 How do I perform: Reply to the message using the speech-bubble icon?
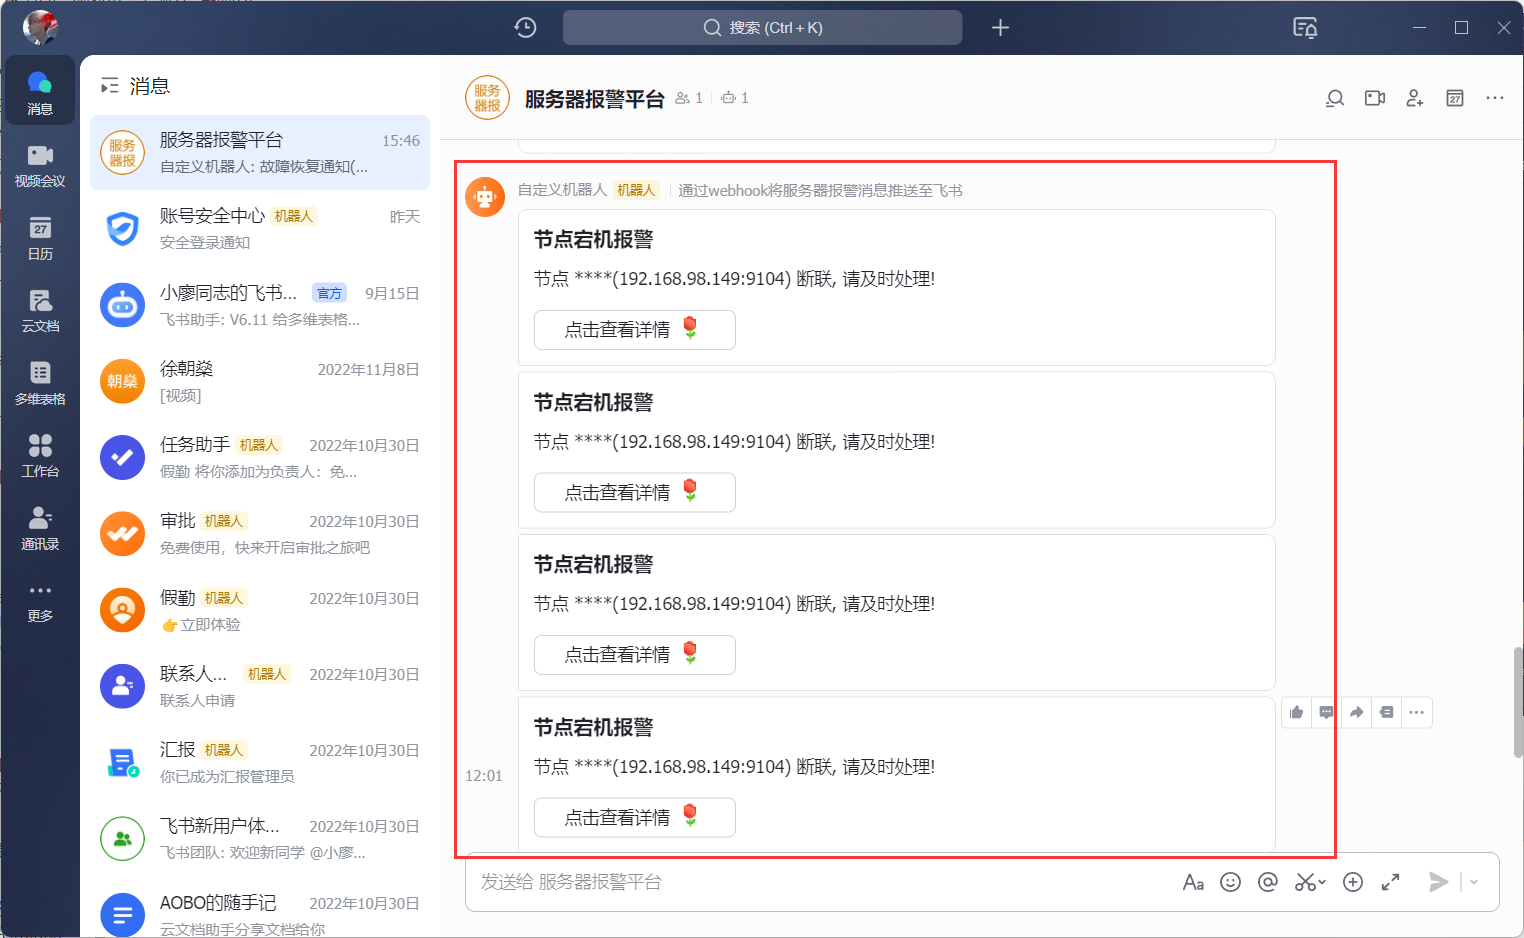point(1327,712)
